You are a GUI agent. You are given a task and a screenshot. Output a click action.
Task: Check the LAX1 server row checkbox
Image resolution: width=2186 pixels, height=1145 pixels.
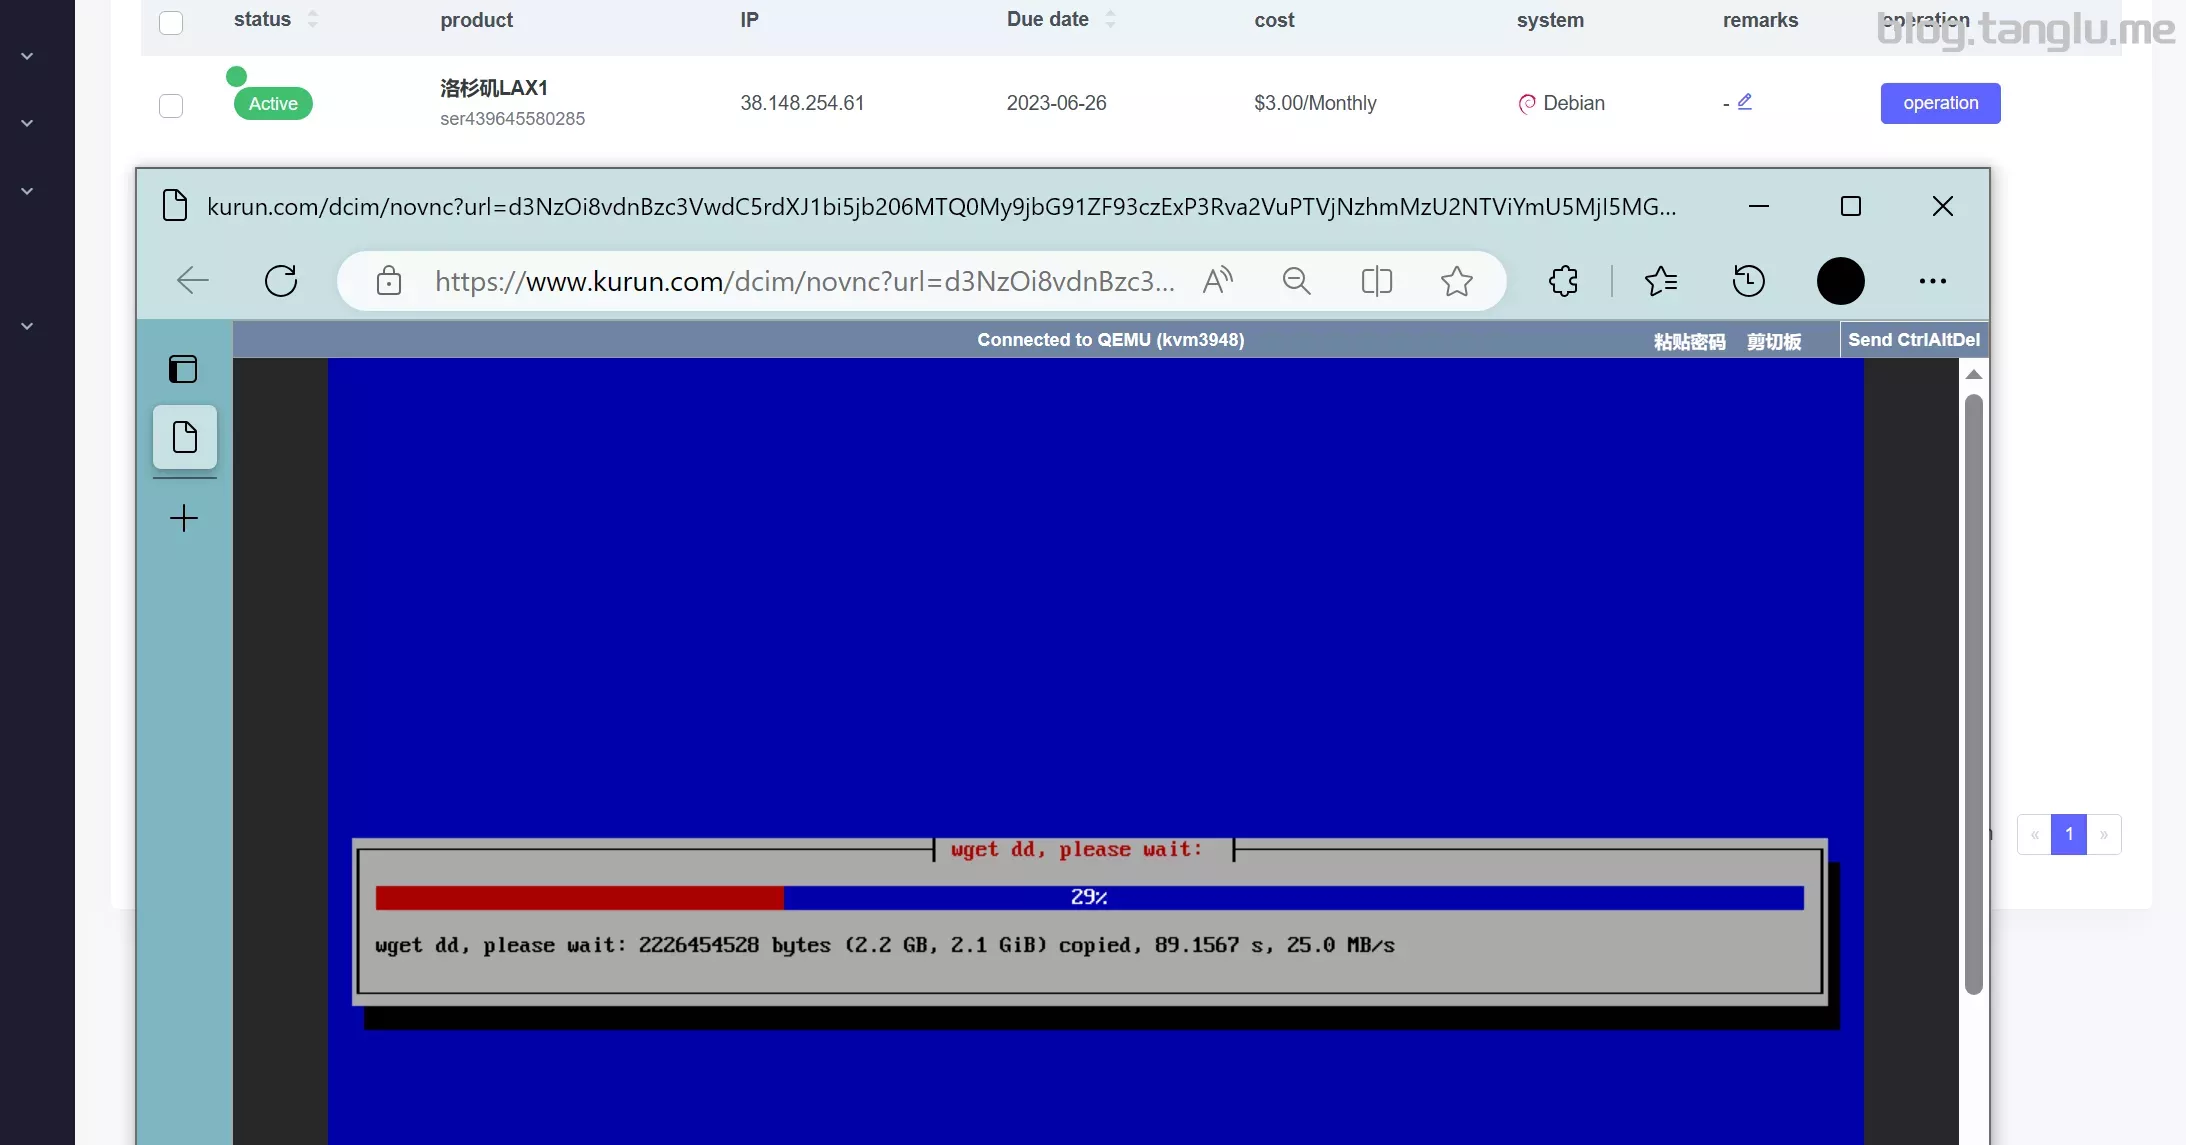tap(171, 105)
